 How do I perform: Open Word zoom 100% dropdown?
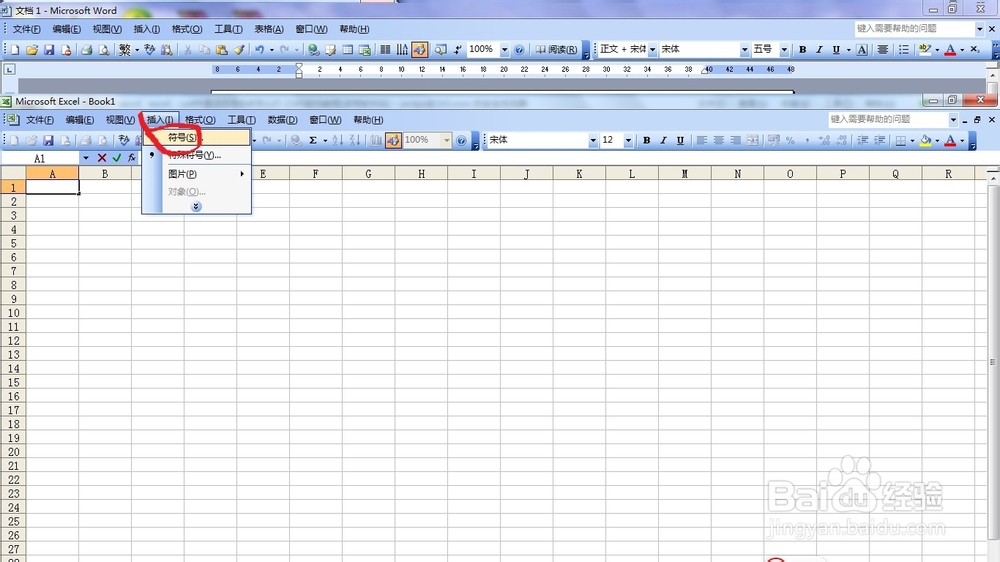point(504,49)
